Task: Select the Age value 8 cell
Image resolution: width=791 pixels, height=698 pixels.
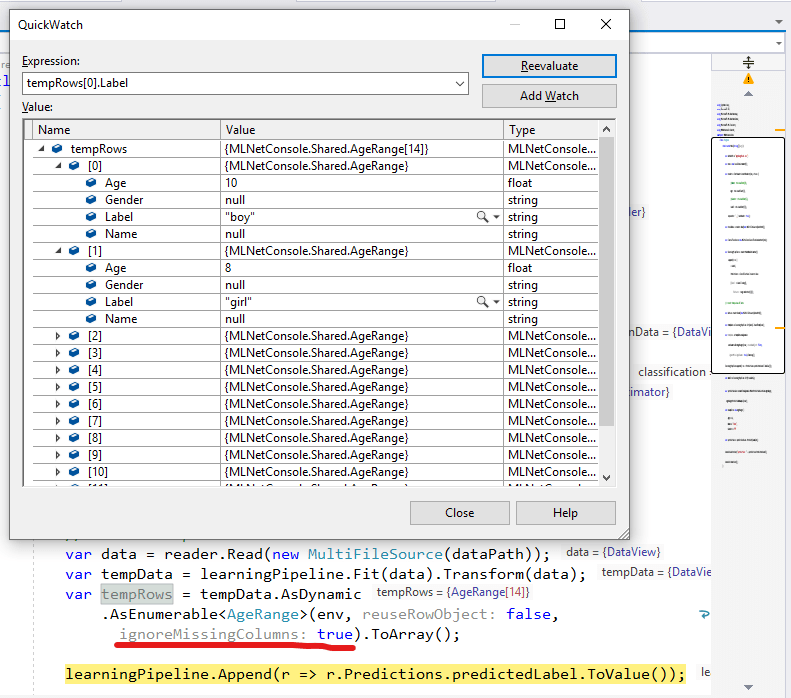Action: coord(362,268)
